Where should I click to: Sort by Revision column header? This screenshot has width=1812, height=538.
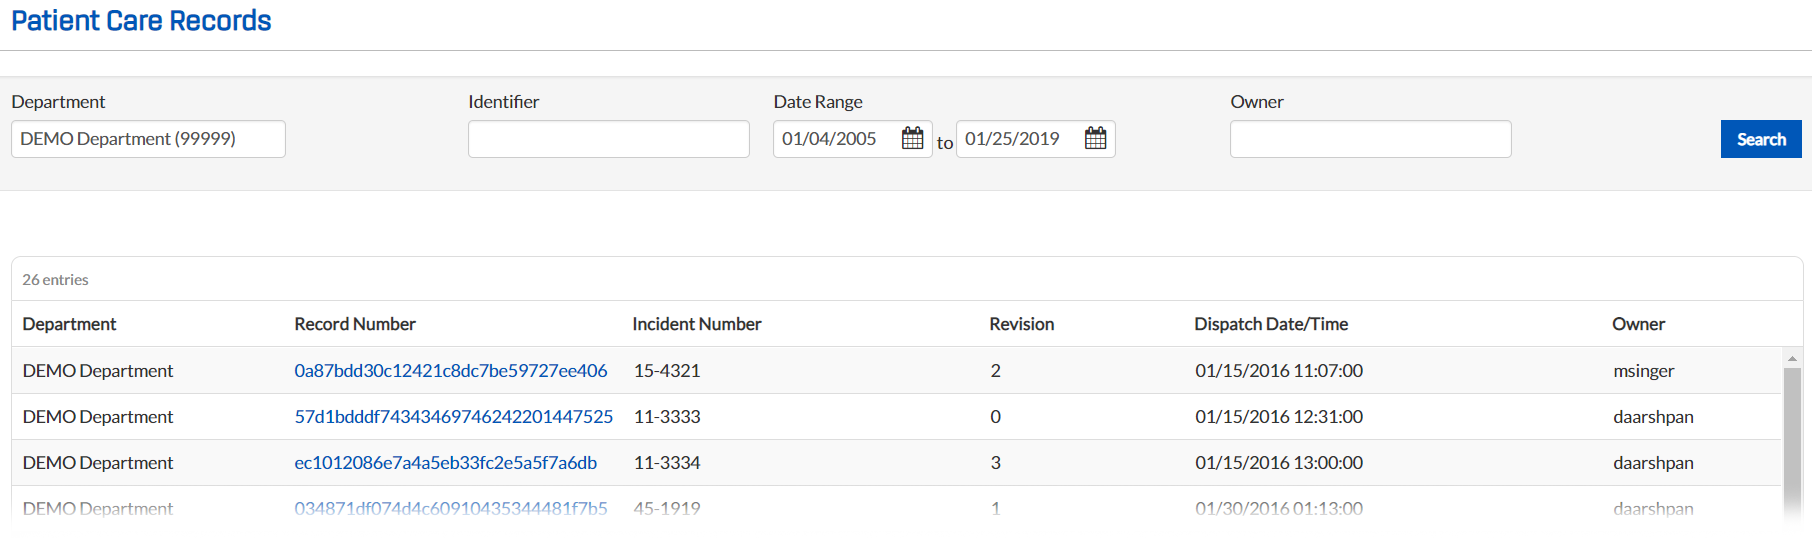(1022, 324)
